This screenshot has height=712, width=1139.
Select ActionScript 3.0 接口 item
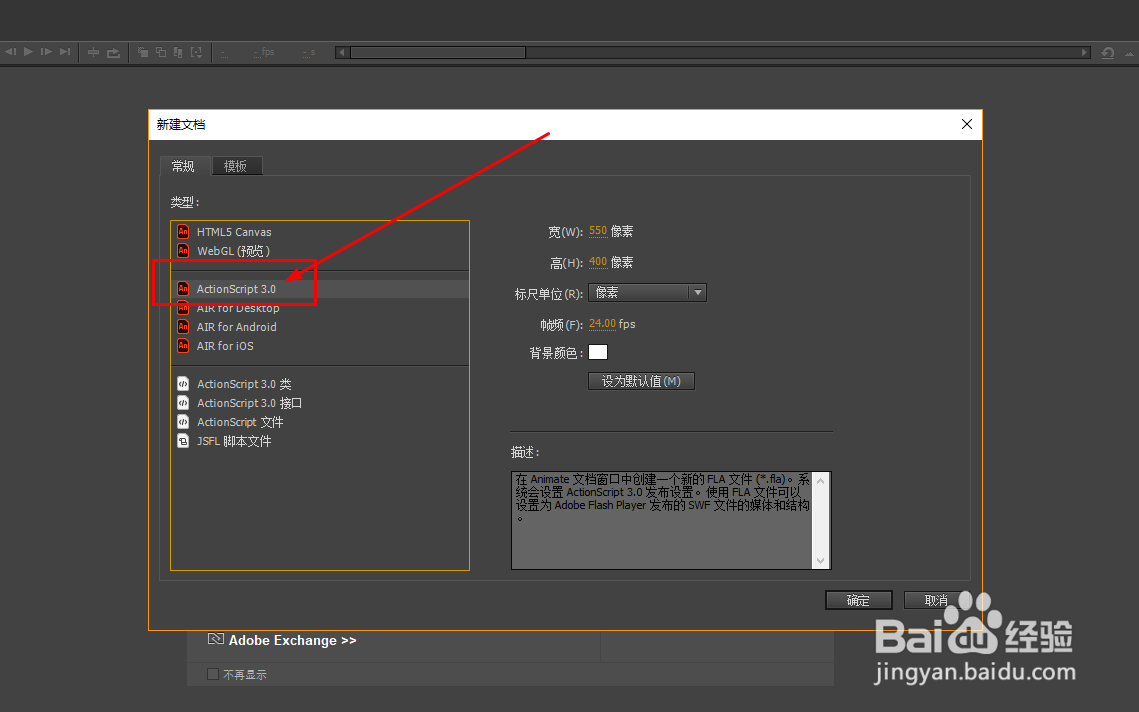coord(320,402)
